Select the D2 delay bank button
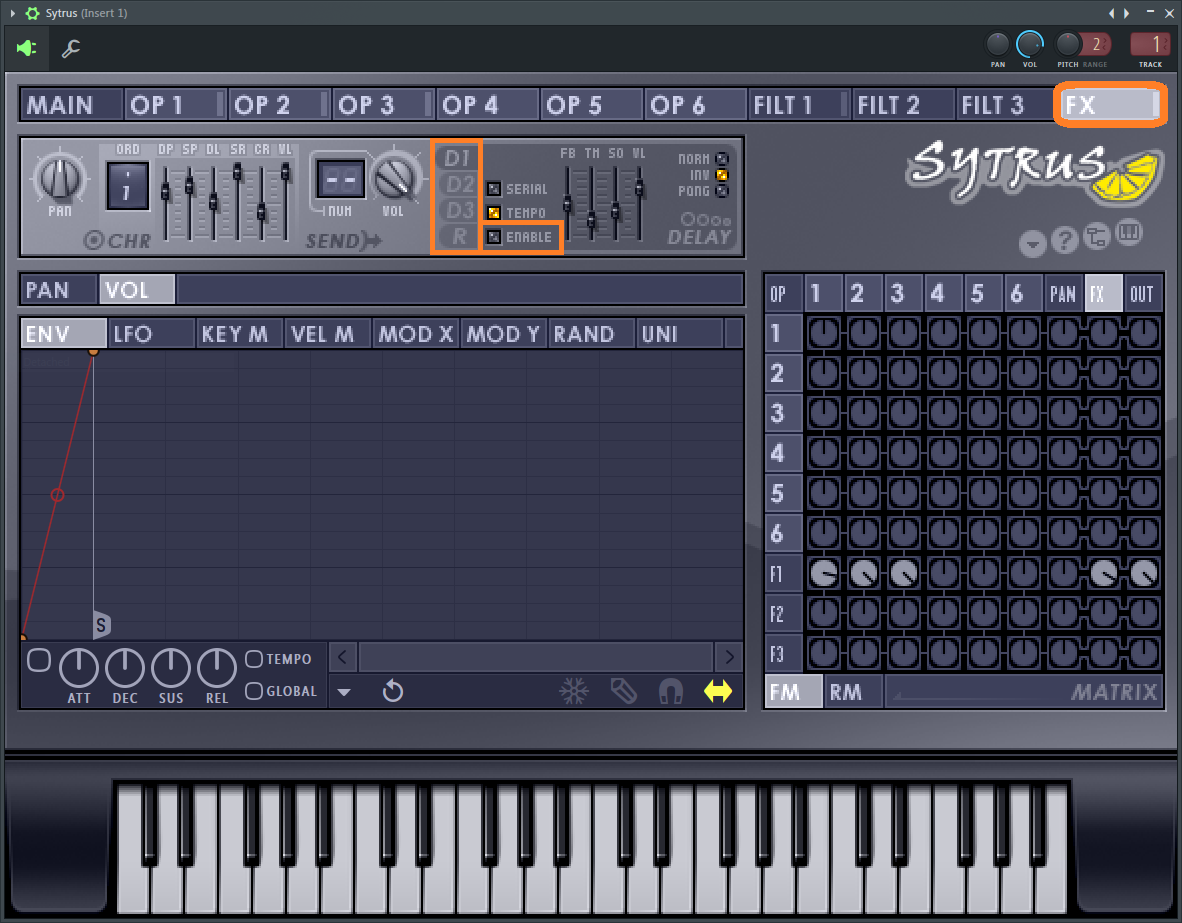This screenshot has height=923, width=1182. (459, 184)
